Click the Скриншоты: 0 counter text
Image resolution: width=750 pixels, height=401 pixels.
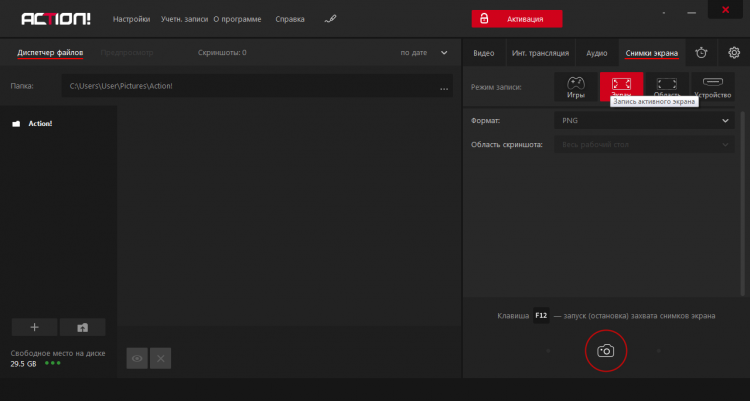[x=222, y=53]
